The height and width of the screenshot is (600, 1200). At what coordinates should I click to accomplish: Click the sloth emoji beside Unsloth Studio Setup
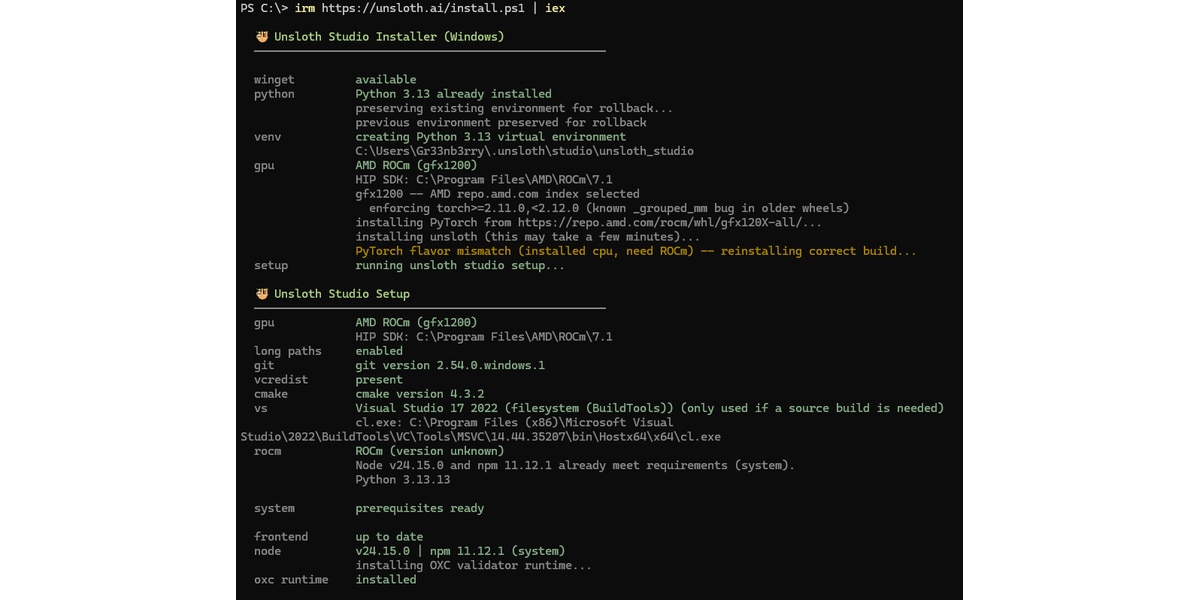262,294
